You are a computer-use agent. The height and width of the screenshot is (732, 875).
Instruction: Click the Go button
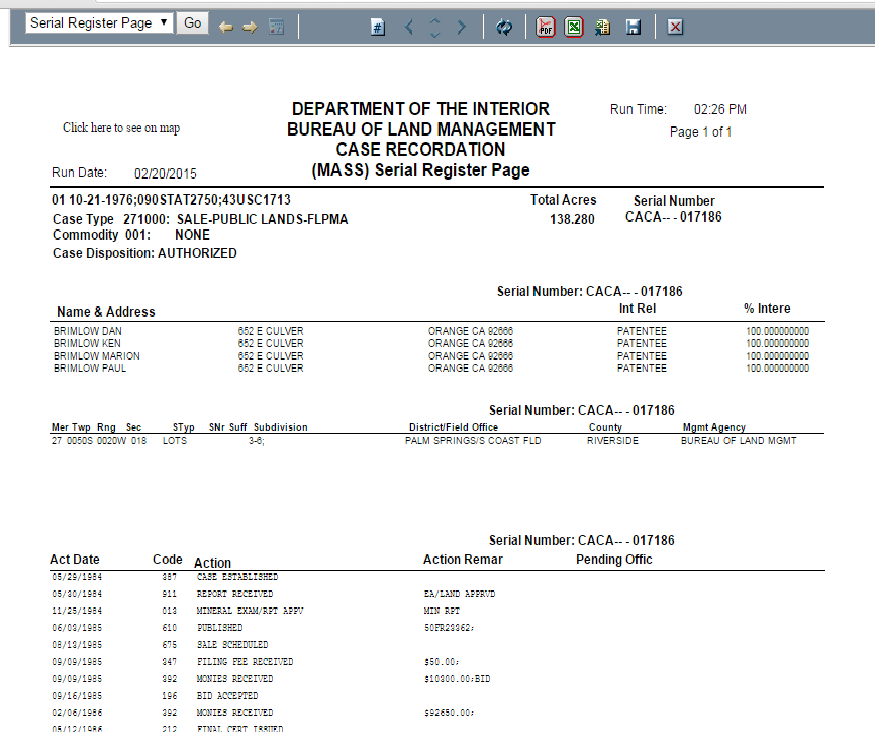[192, 23]
